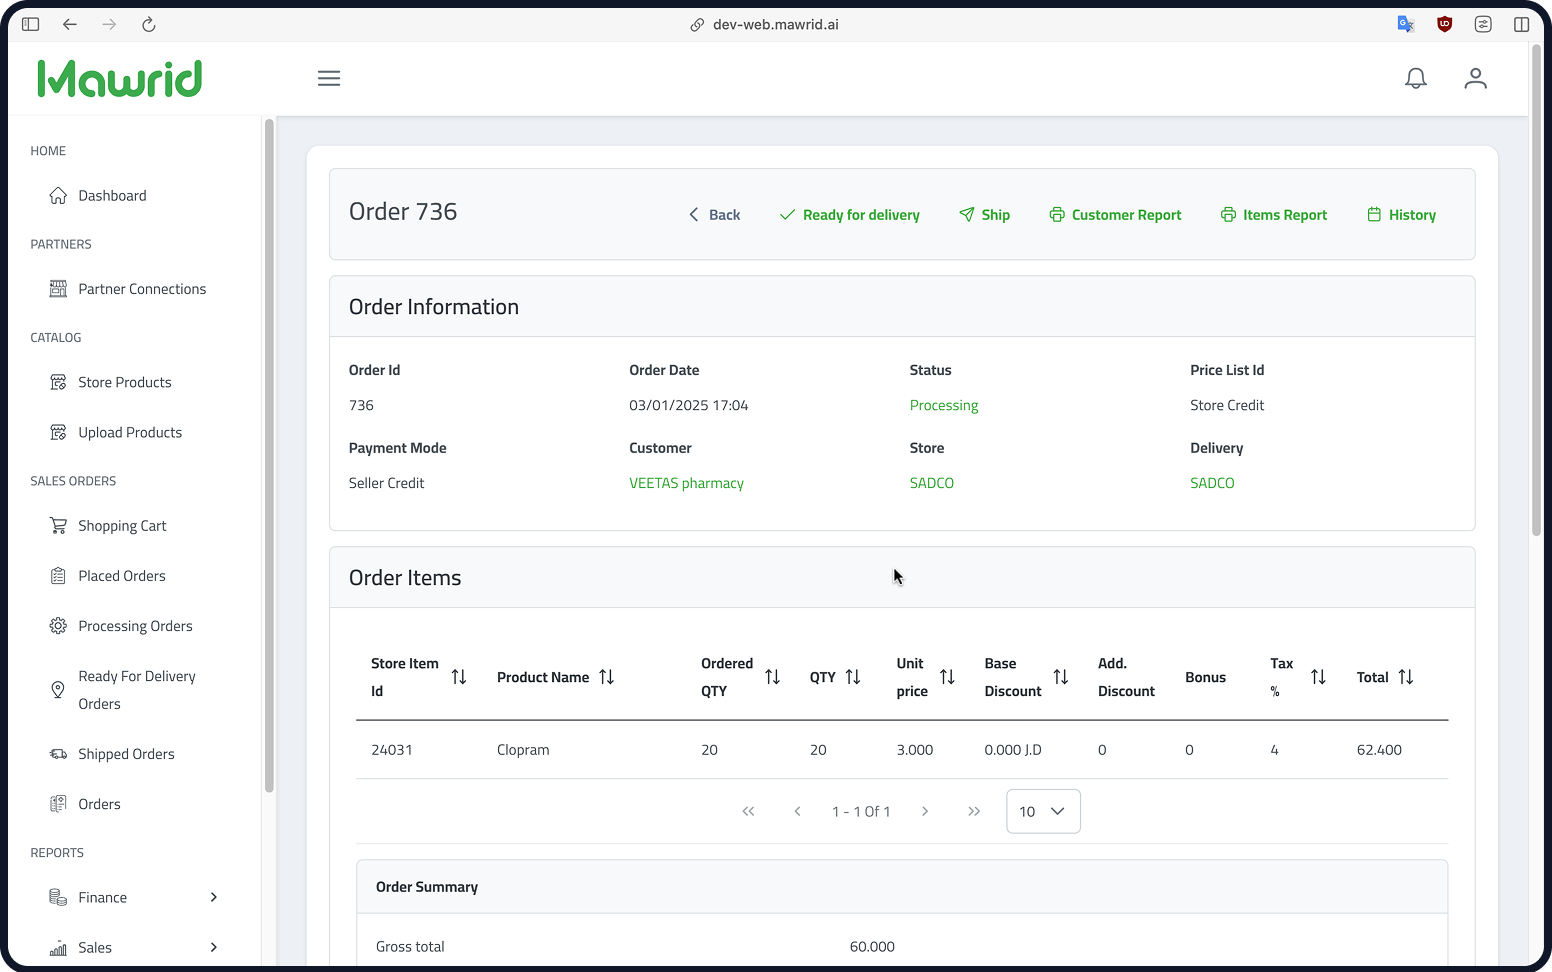Sort table by Product Name
This screenshot has width=1552, height=972.
[x=606, y=677]
